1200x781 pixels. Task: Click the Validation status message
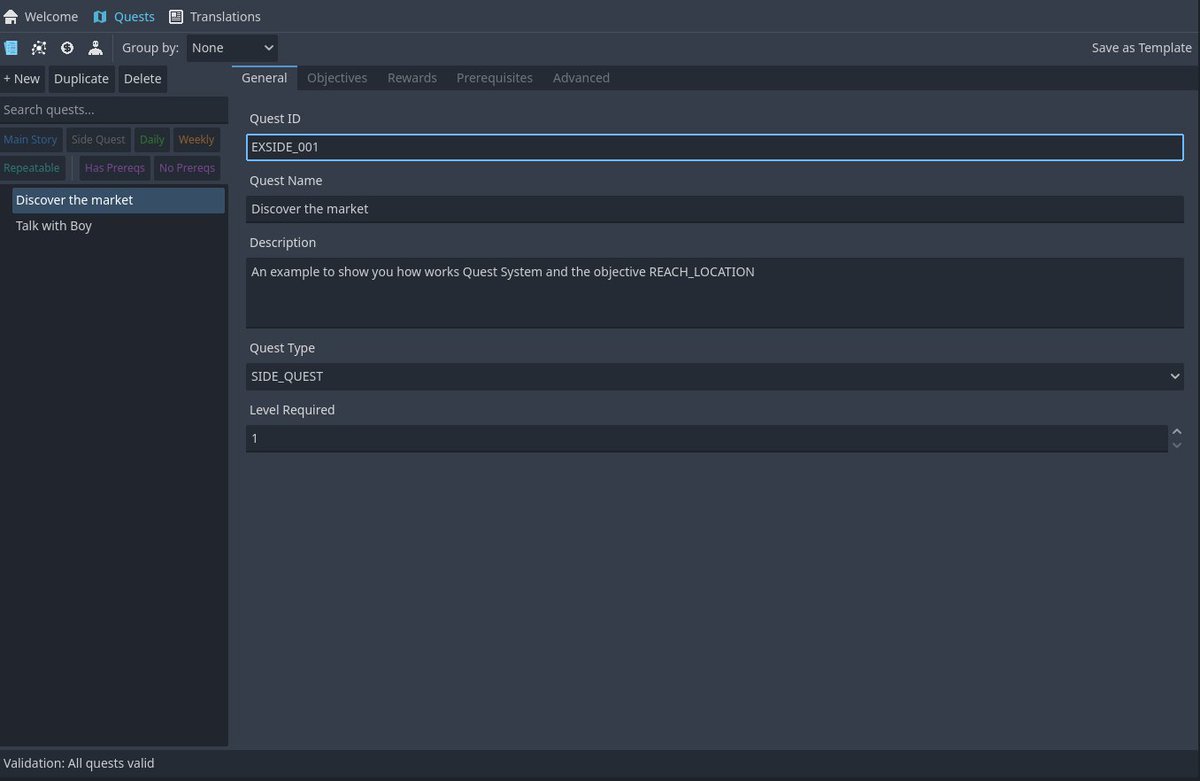(79, 763)
